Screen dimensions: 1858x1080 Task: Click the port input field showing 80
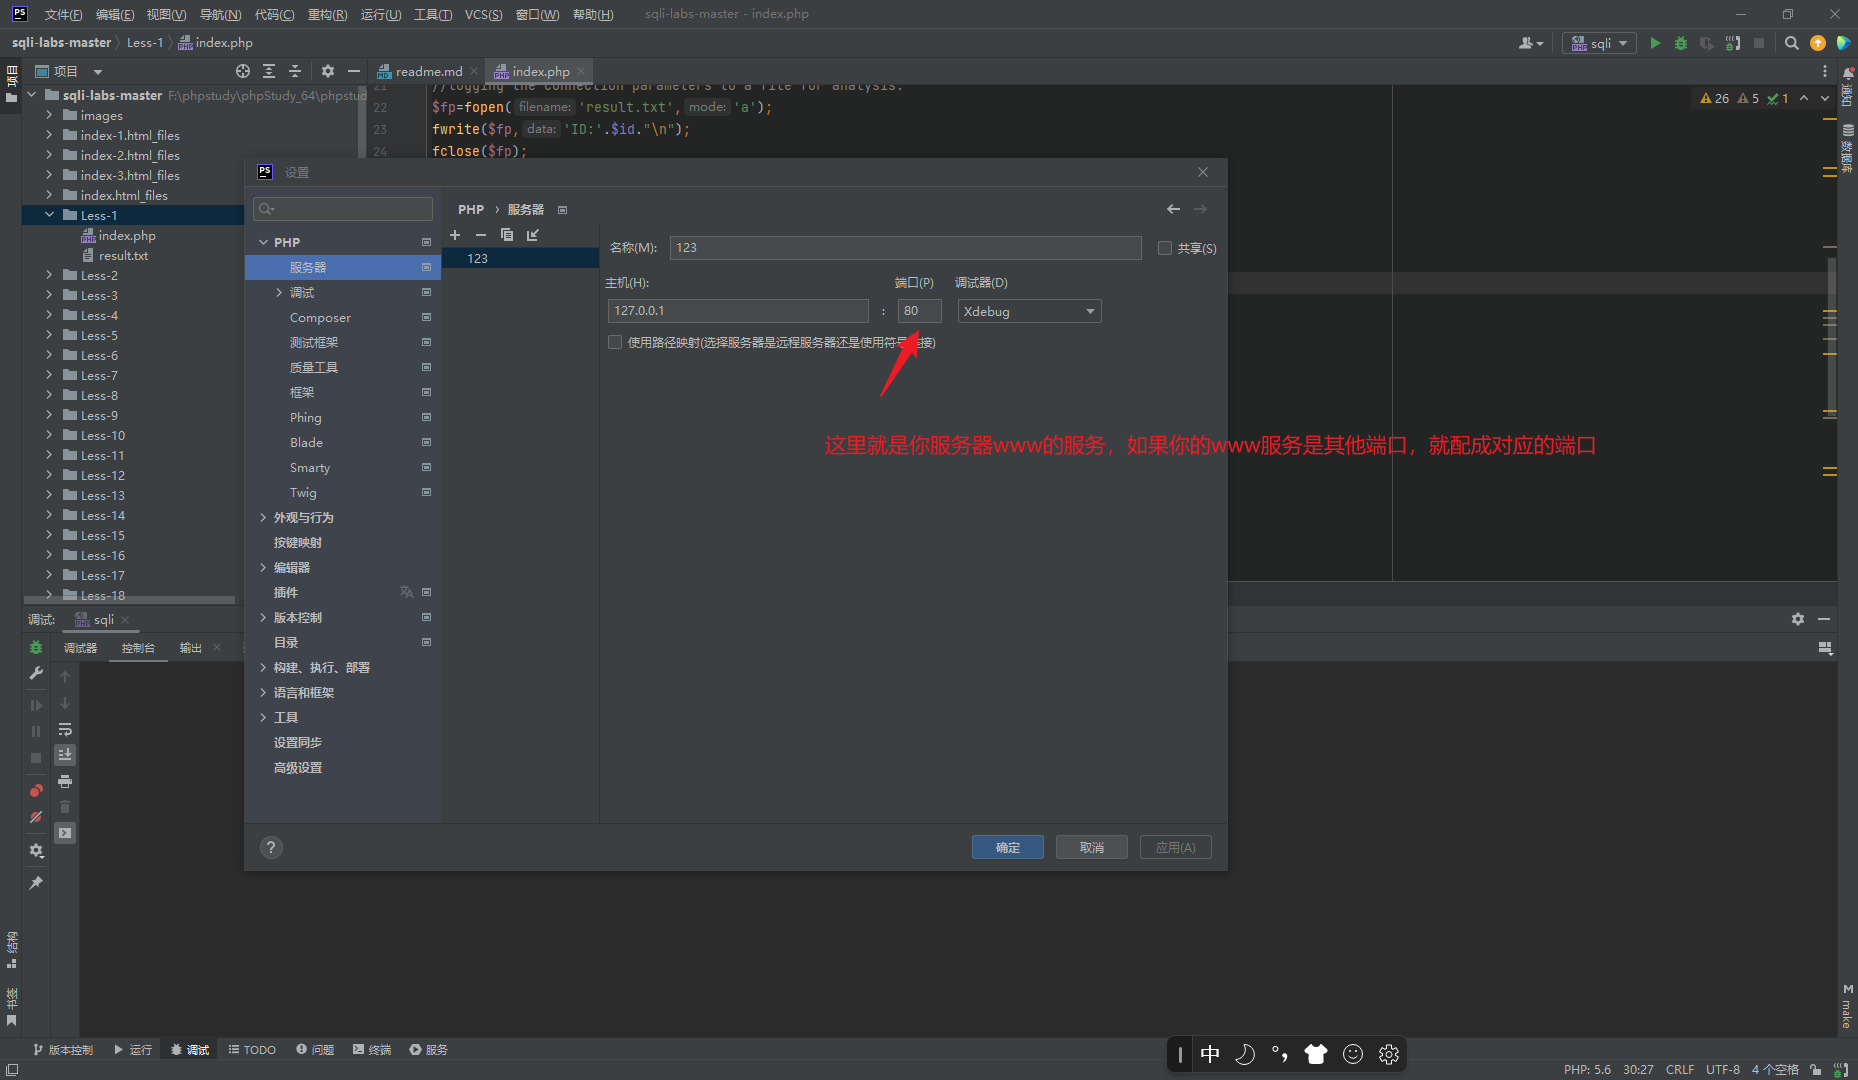click(x=919, y=311)
